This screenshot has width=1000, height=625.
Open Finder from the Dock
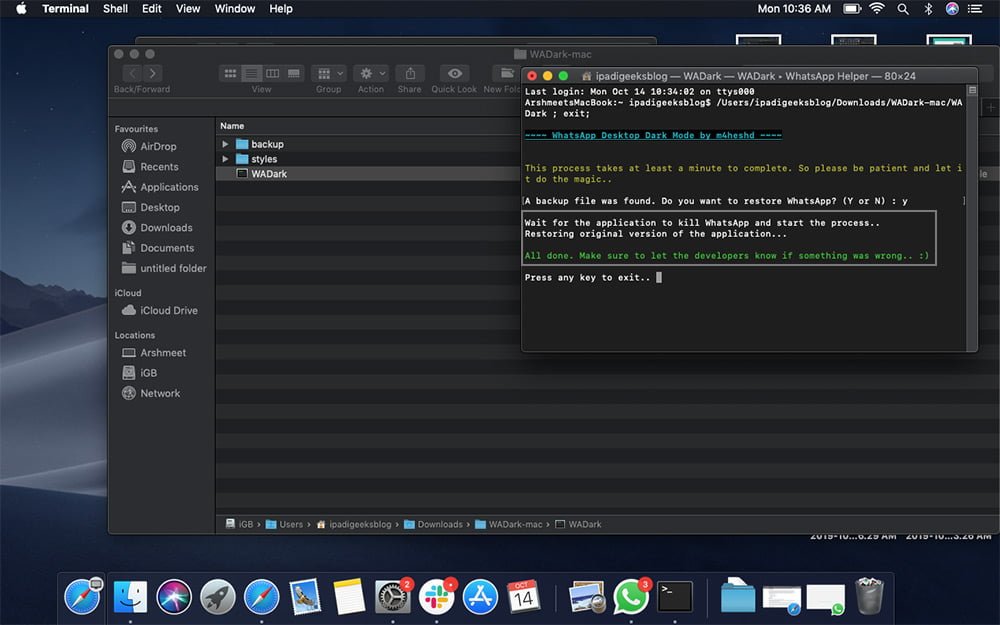click(130, 597)
